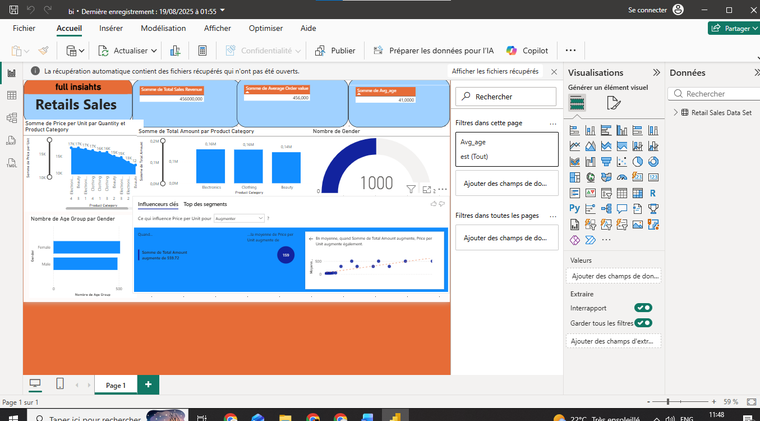
Task: Open the table view from left sidebar
Action: coord(11,95)
